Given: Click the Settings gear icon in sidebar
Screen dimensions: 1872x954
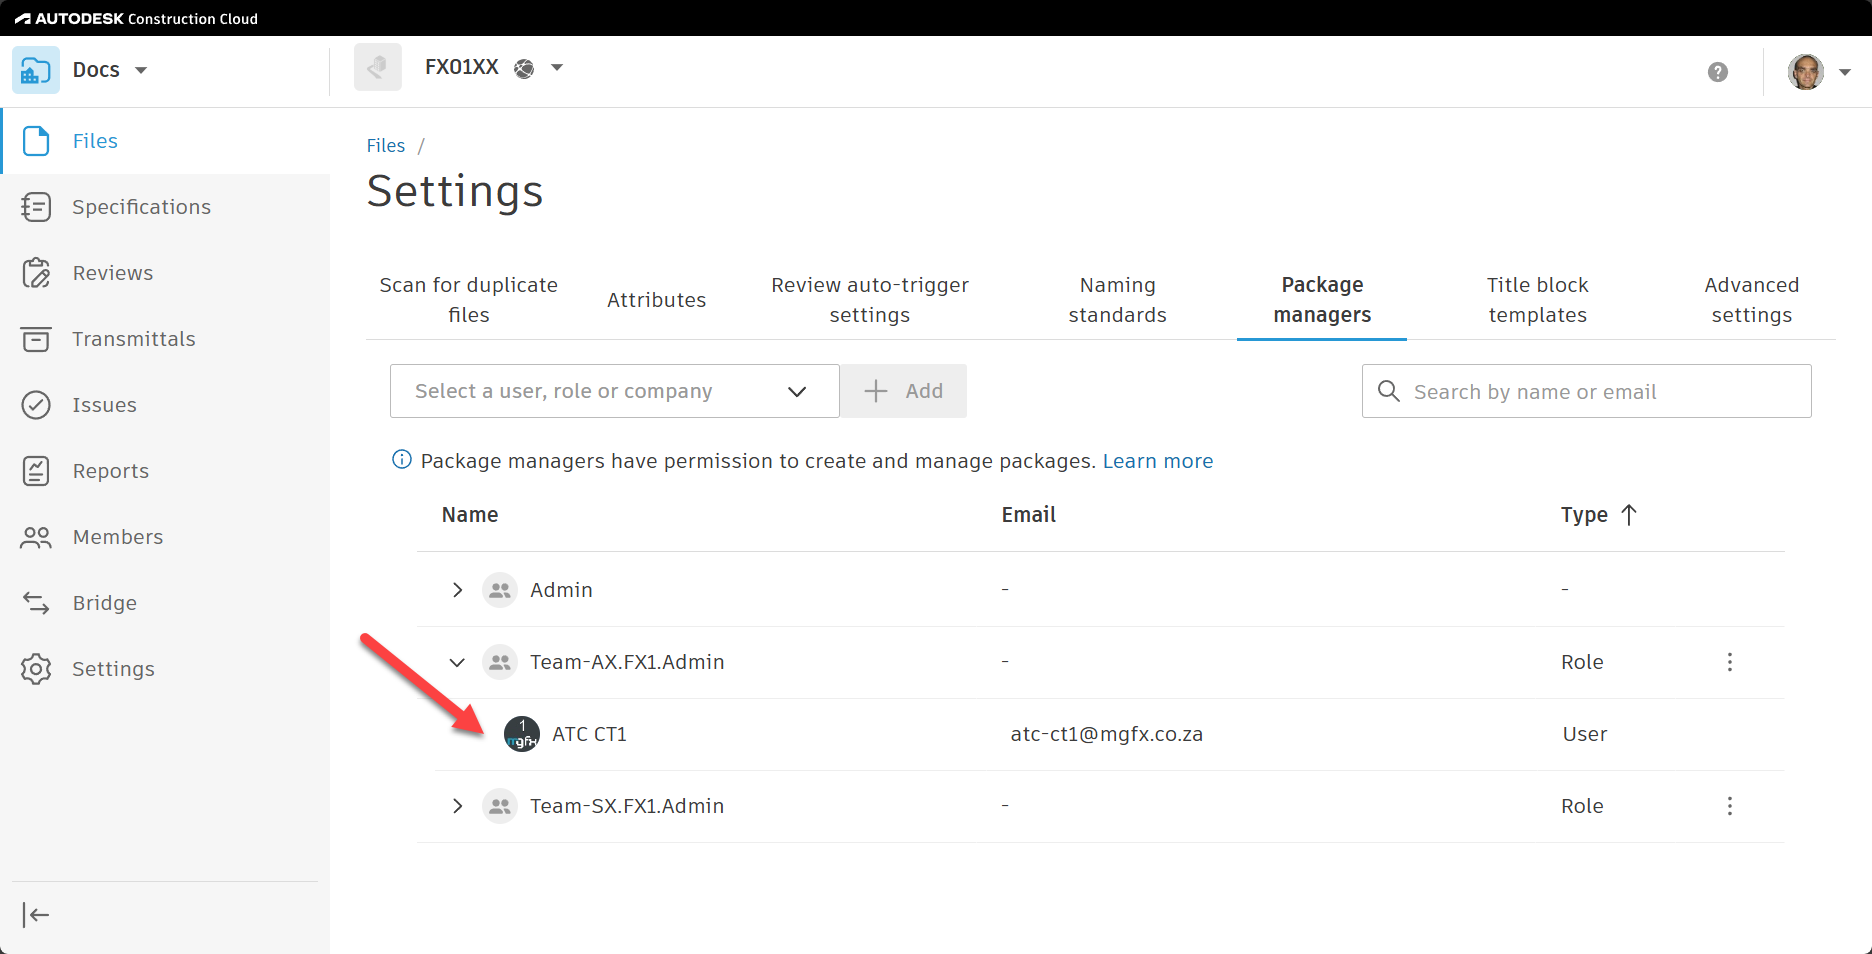Looking at the screenshot, I should pyautogui.click(x=36, y=669).
